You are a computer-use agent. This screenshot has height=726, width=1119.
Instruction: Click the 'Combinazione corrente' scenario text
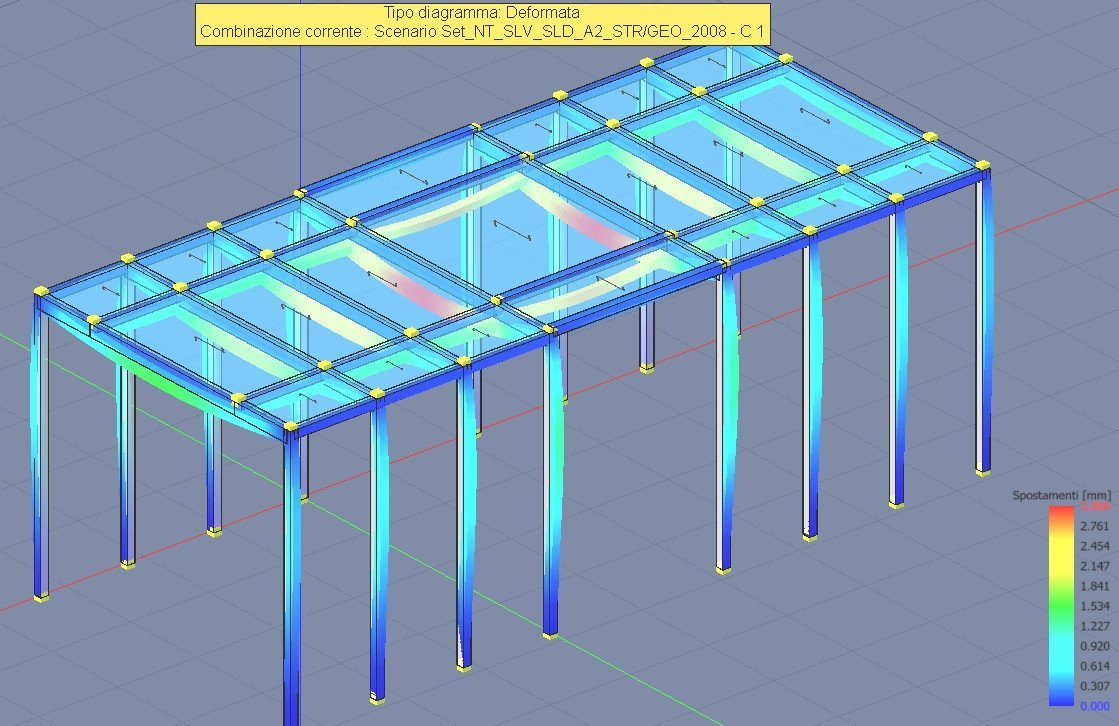point(482,32)
